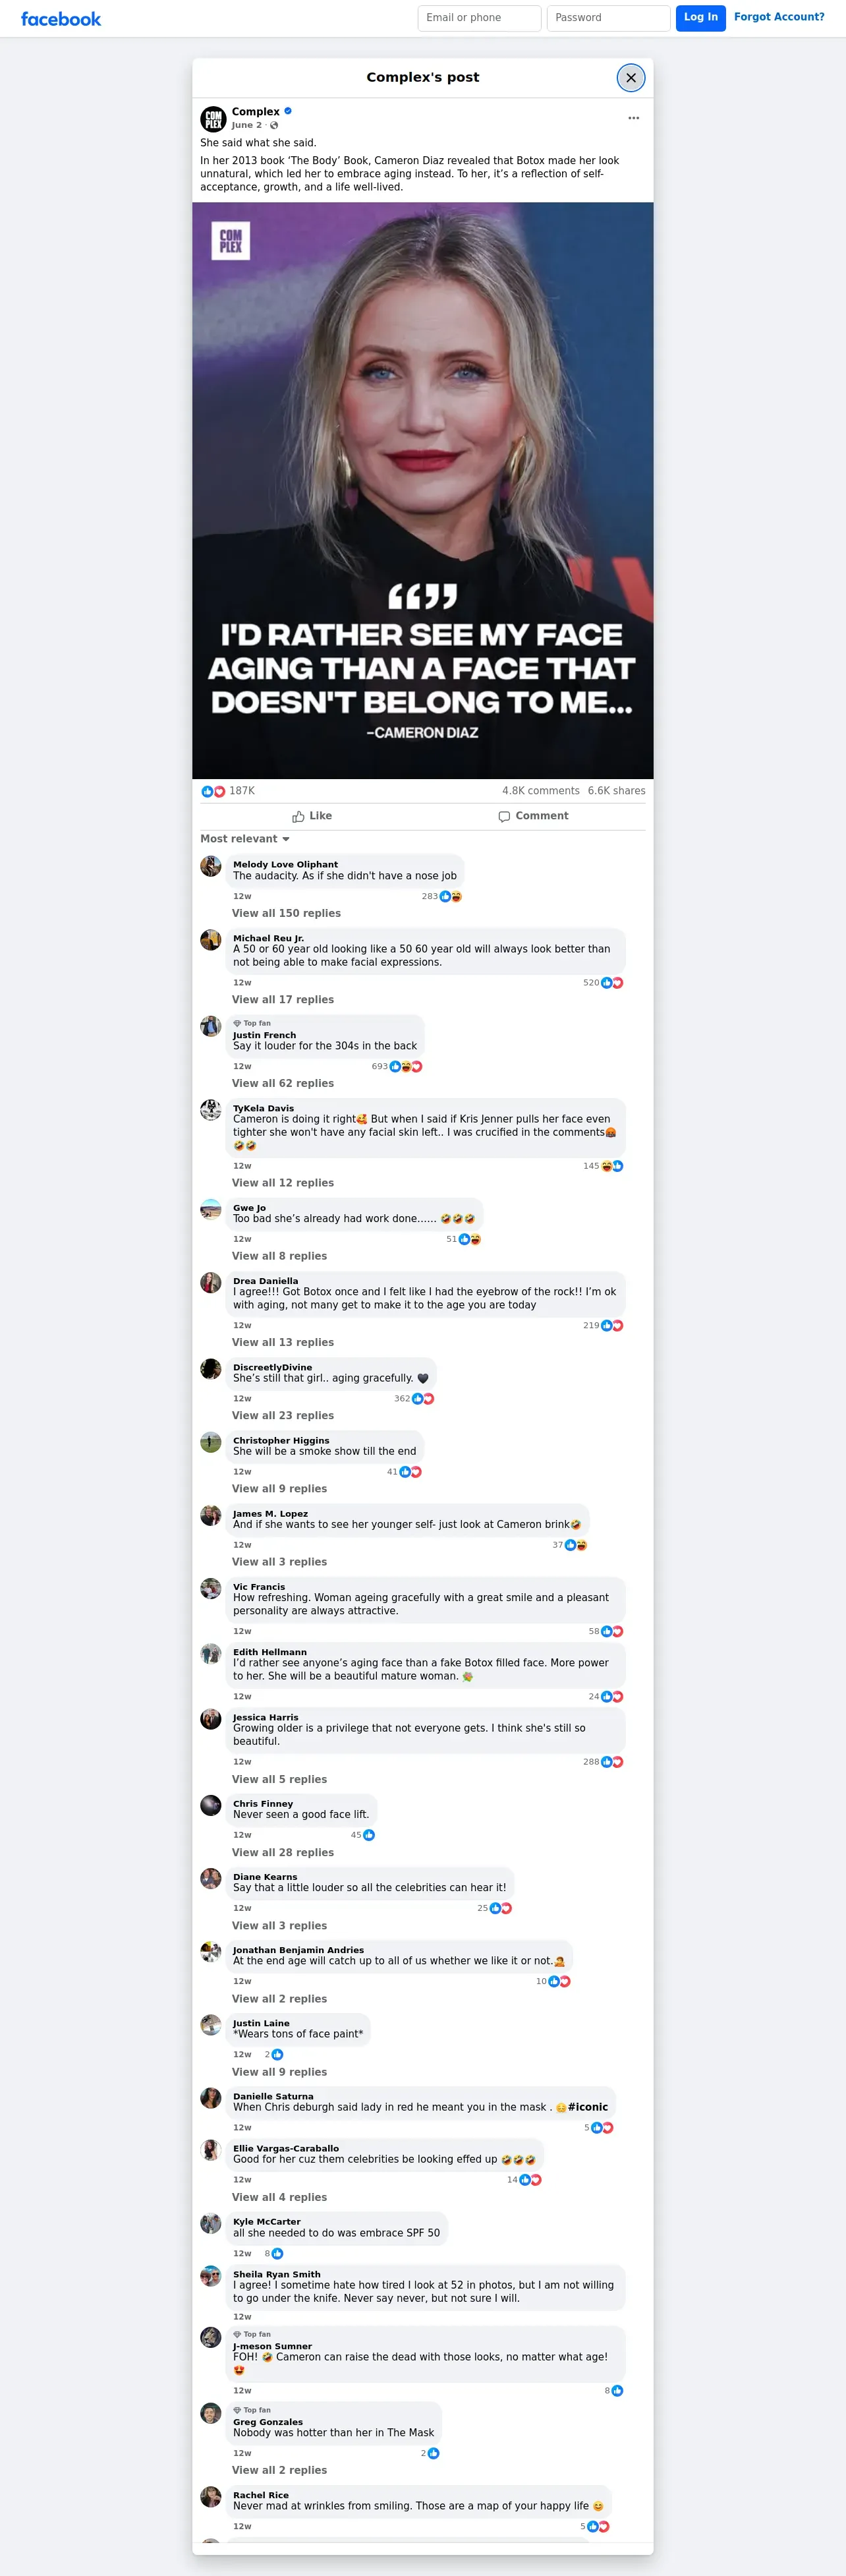Image resolution: width=846 pixels, height=2576 pixels.
Task: Expand View all 28 replies
Action: (x=283, y=1852)
